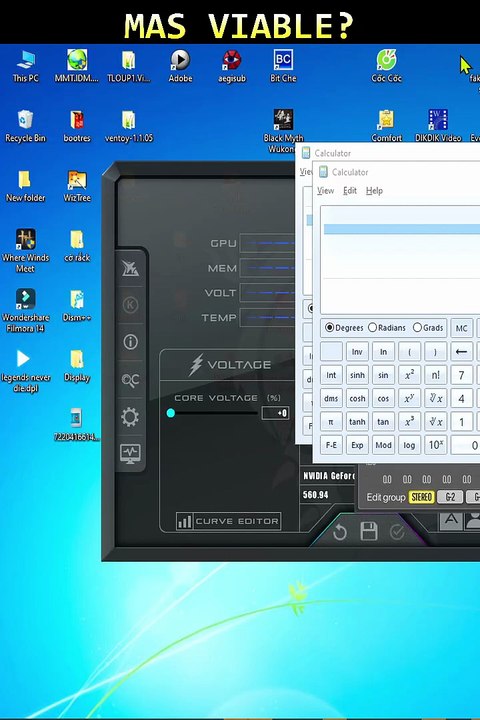Open the Recycle Bin desktop icon
Viewport: 480px width, 720px height.
25,126
